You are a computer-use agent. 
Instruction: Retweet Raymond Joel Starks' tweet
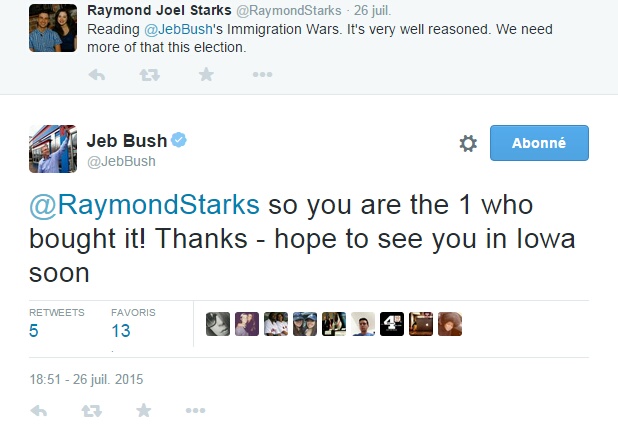click(x=151, y=74)
